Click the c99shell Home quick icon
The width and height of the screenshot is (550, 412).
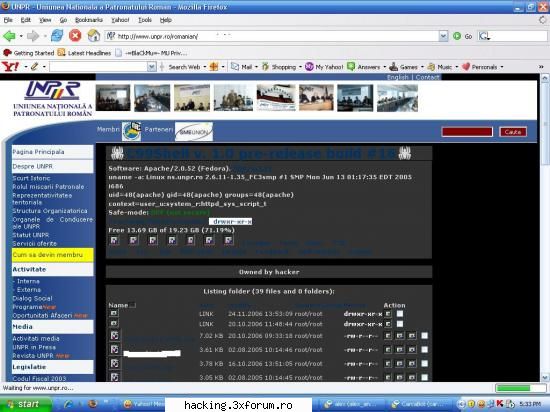pos(114,240)
